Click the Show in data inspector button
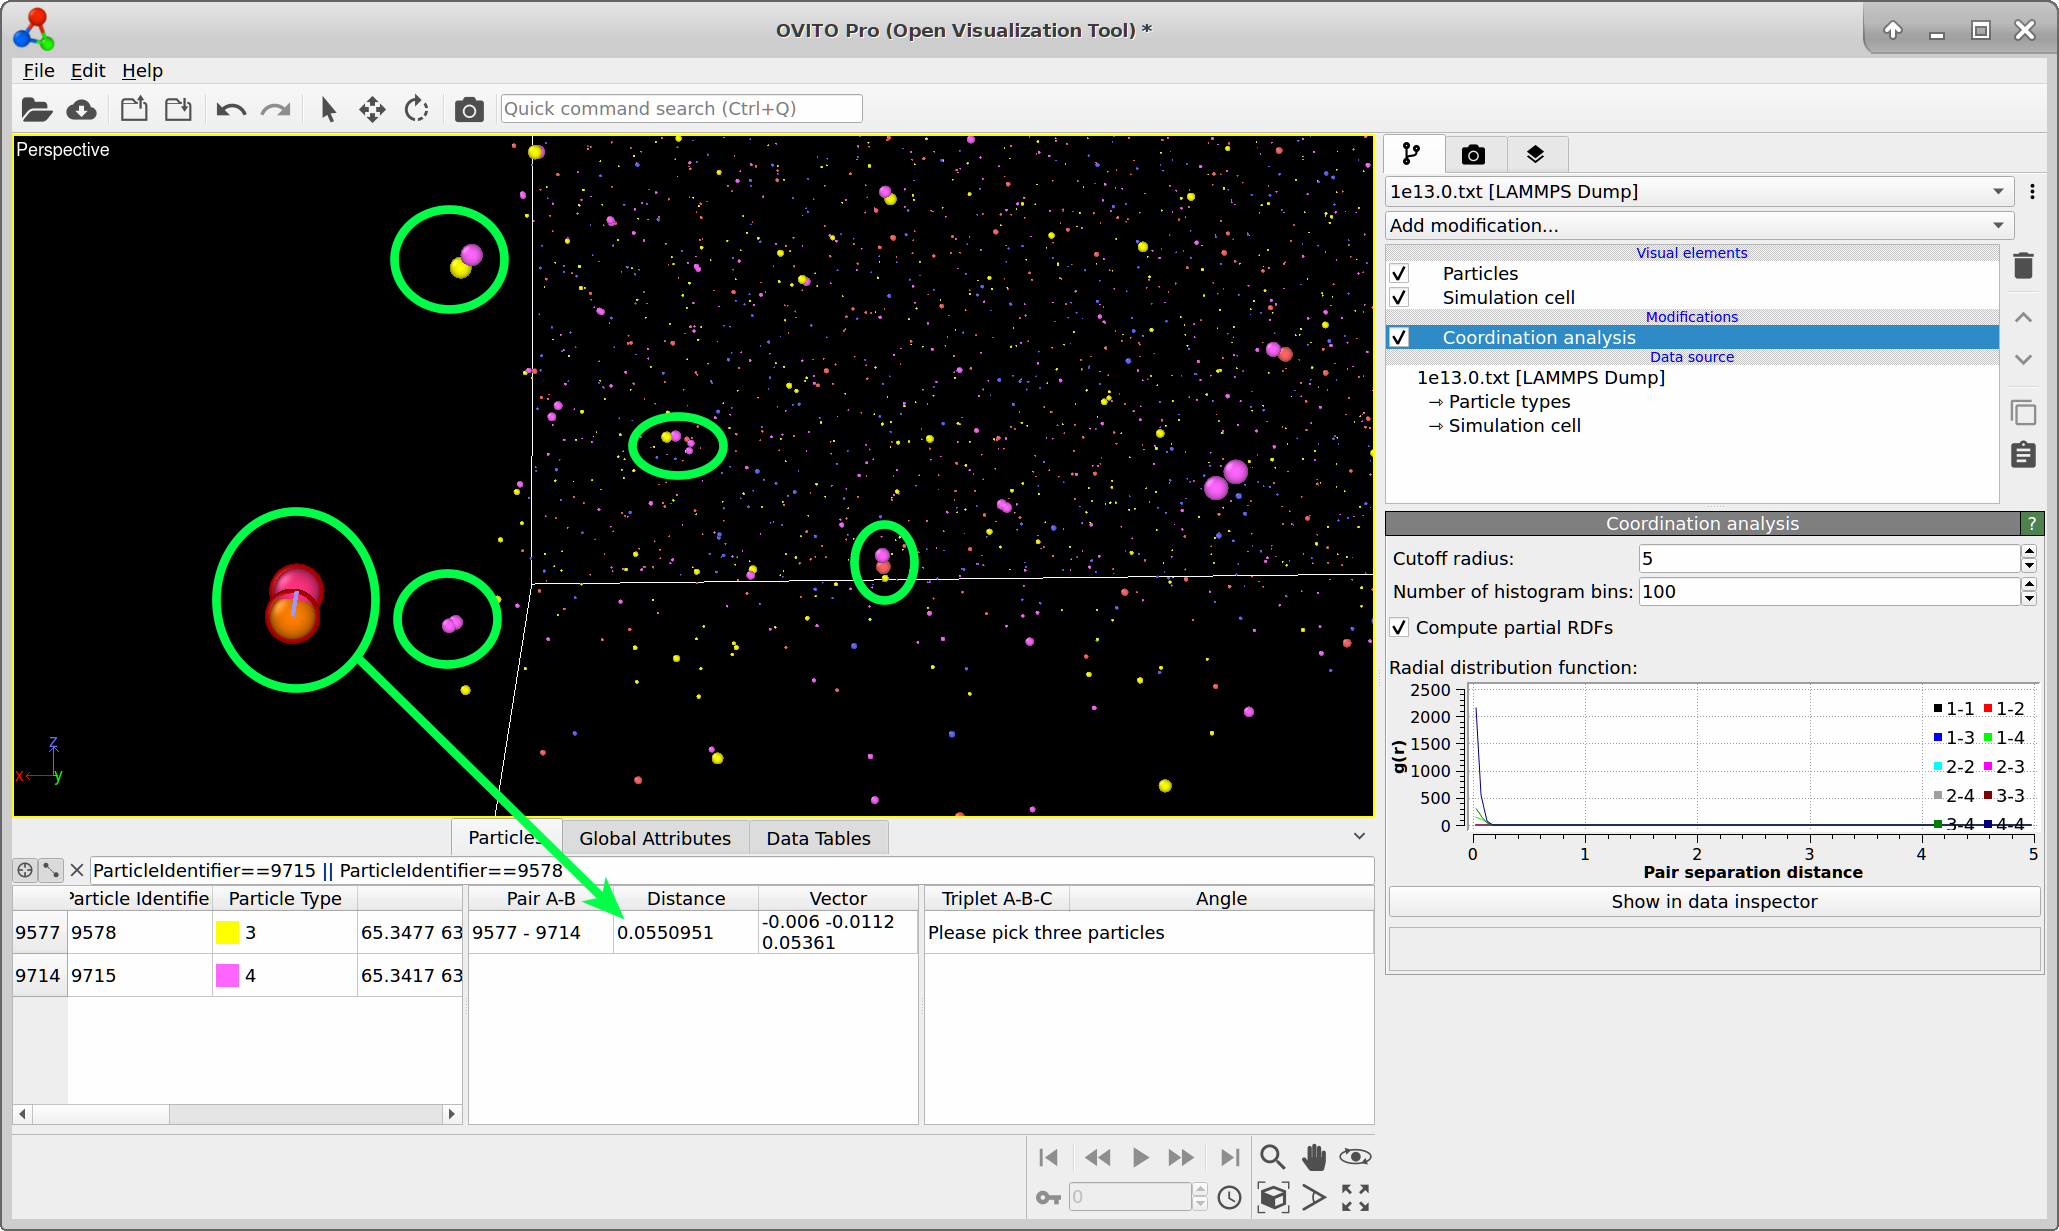This screenshot has height=1231, width=2059. point(1713,901)
